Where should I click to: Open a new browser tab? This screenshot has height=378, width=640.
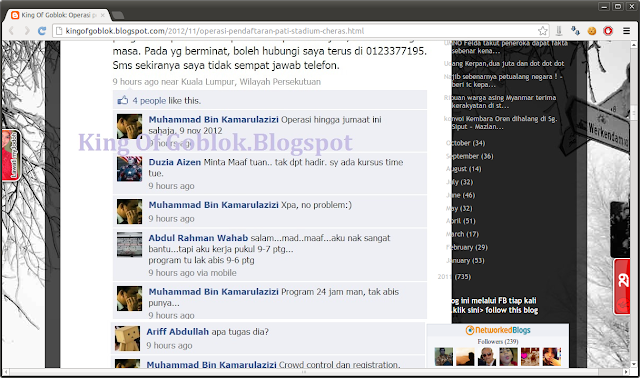point(118,16)
